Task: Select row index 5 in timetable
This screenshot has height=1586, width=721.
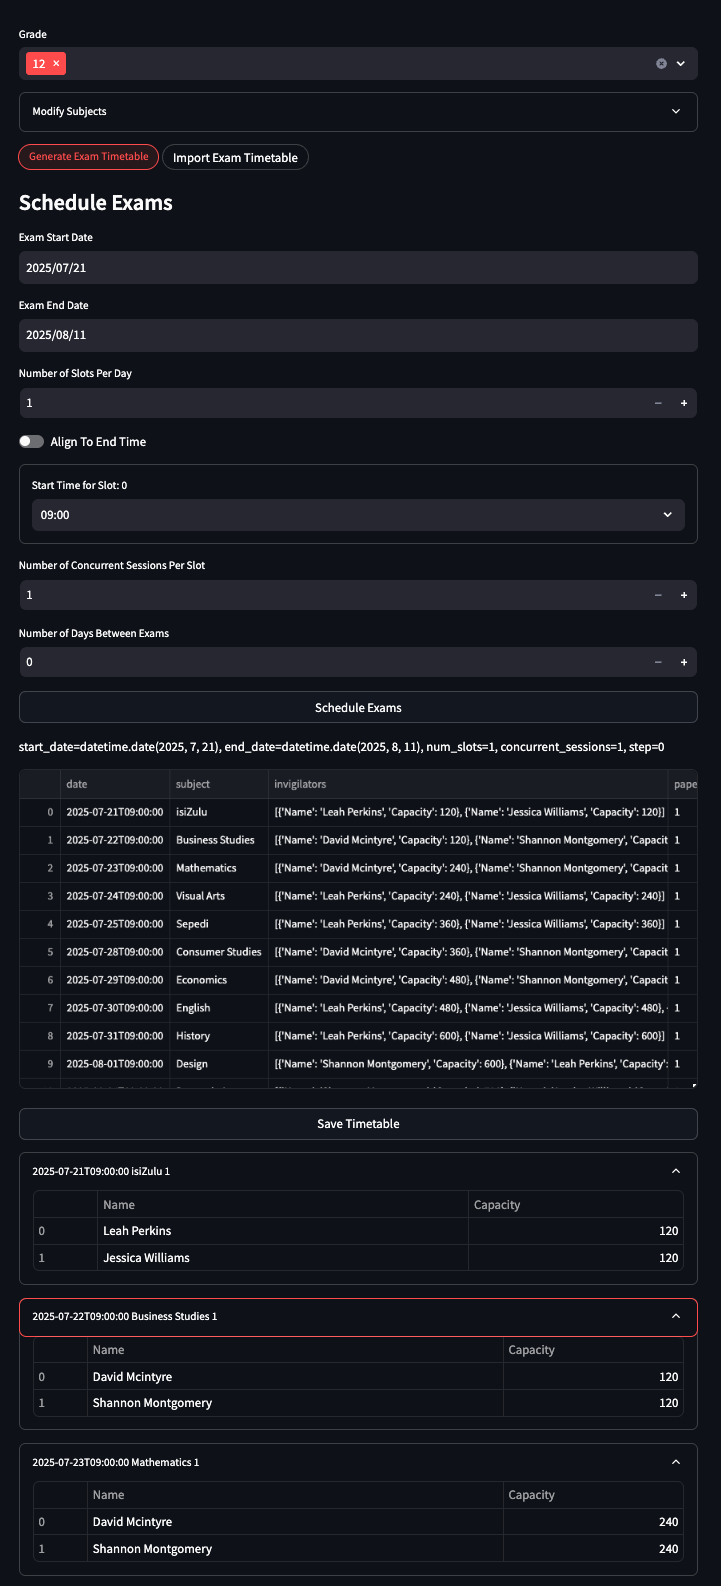Action: coord(40,952)
